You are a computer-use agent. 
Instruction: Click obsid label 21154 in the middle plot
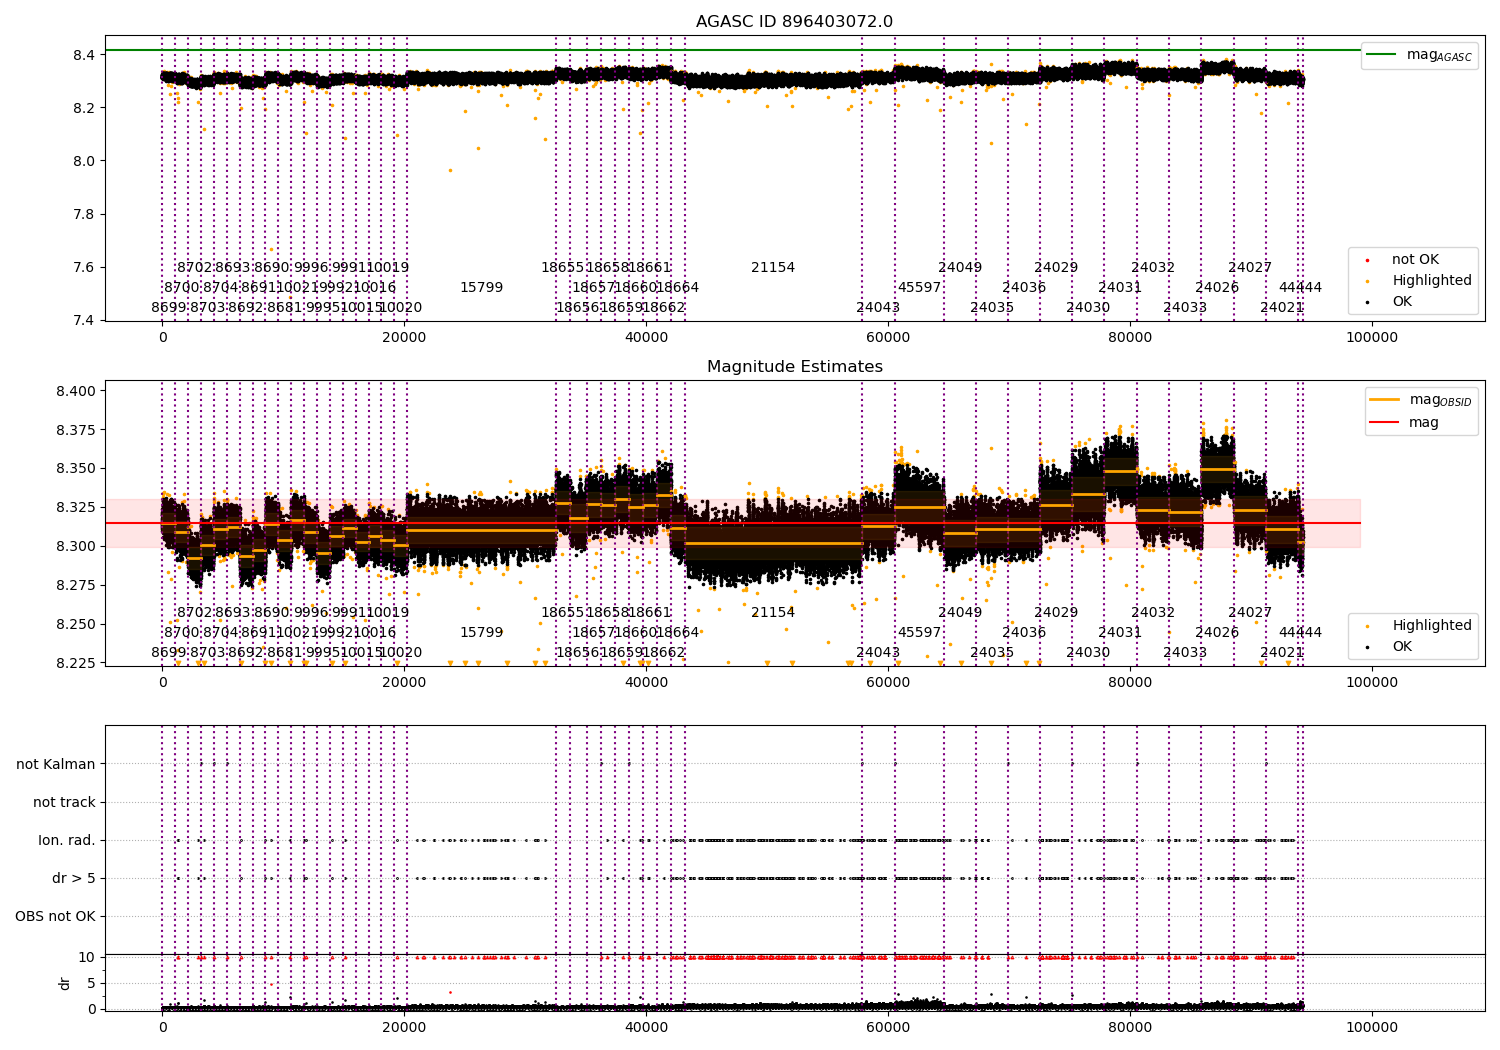click(773, 613)
